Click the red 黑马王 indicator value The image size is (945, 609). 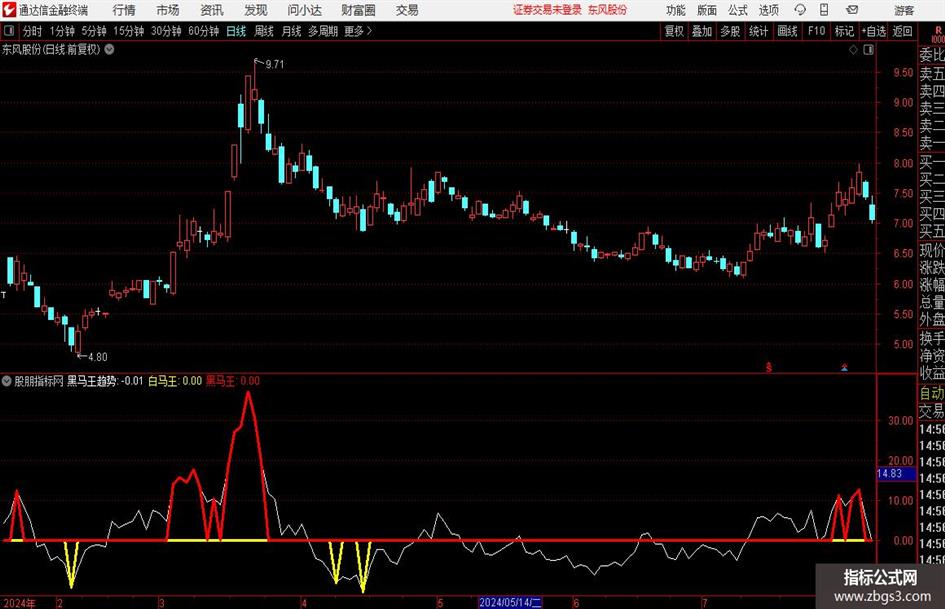tap(233, 381)
